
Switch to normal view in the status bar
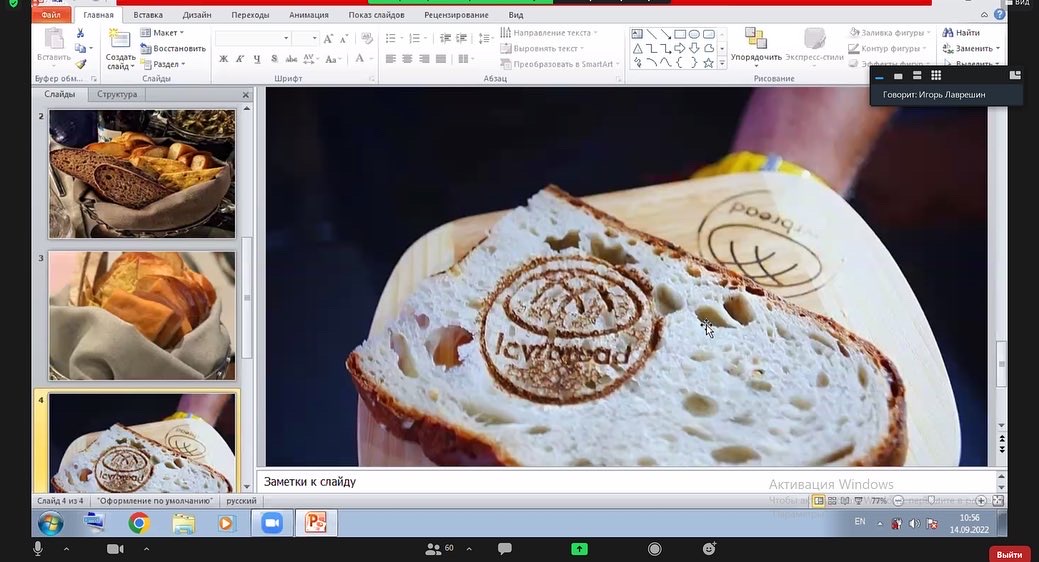pos(818,501)
